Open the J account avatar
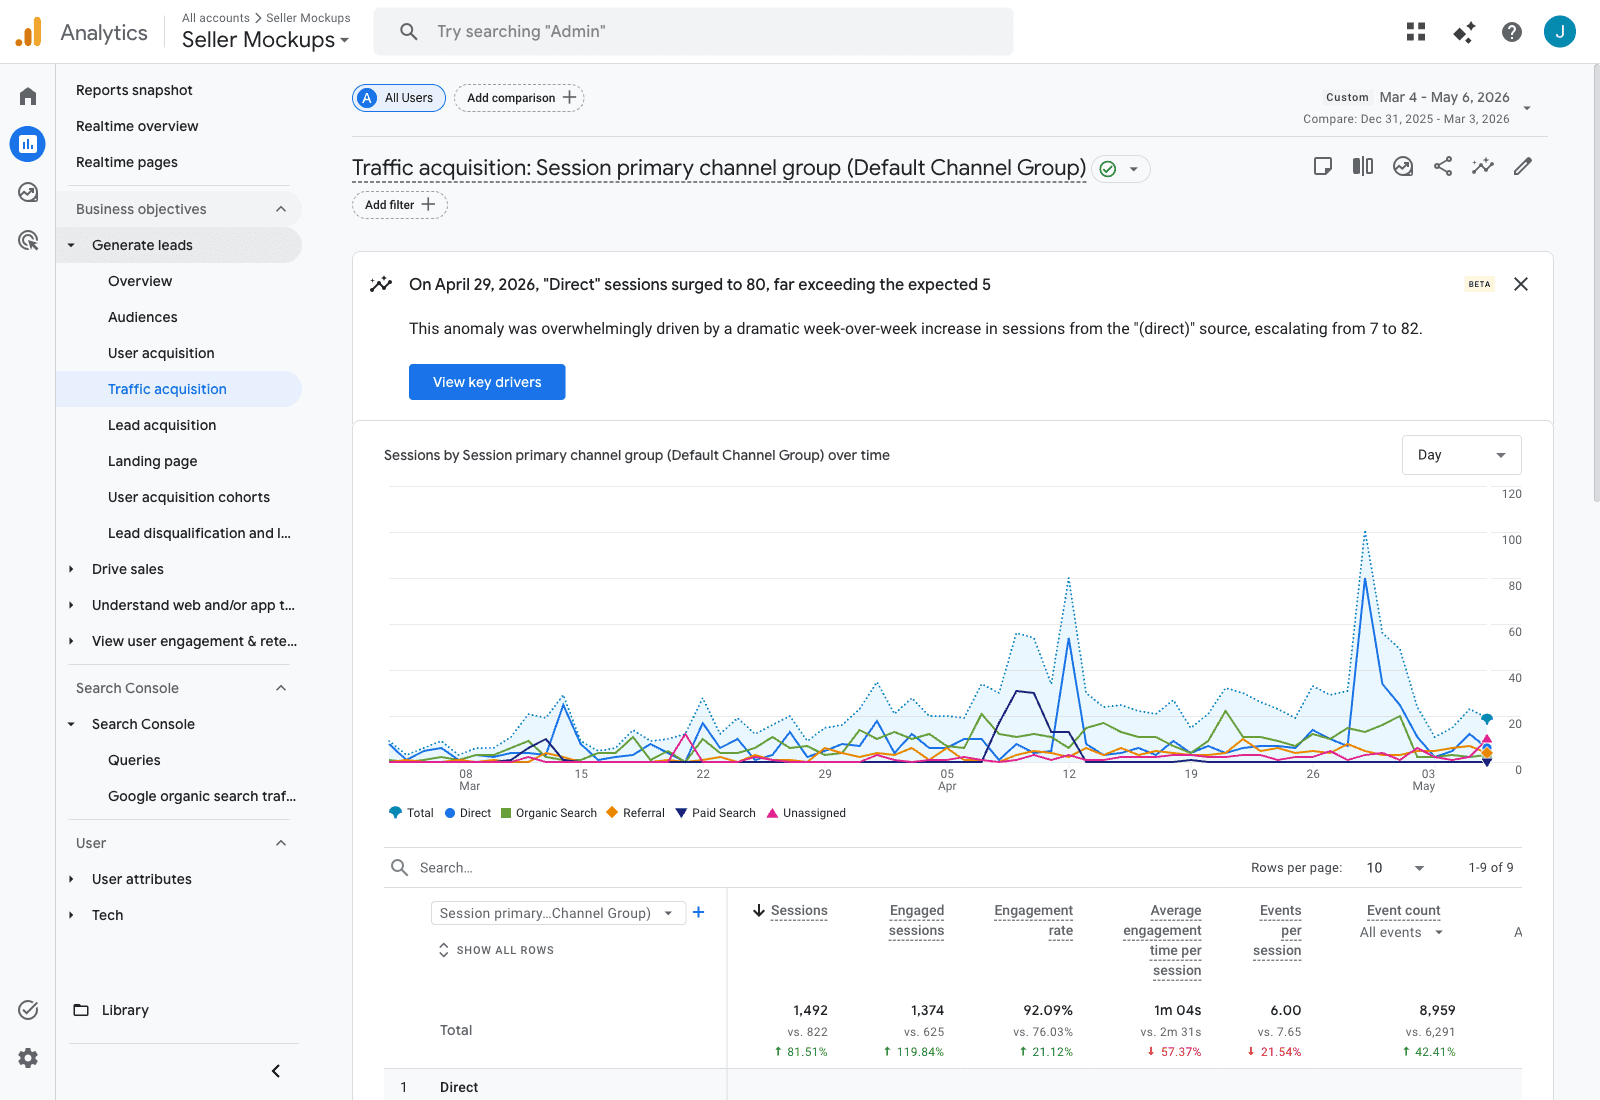The image size is (1600, 1100). 1560,32
